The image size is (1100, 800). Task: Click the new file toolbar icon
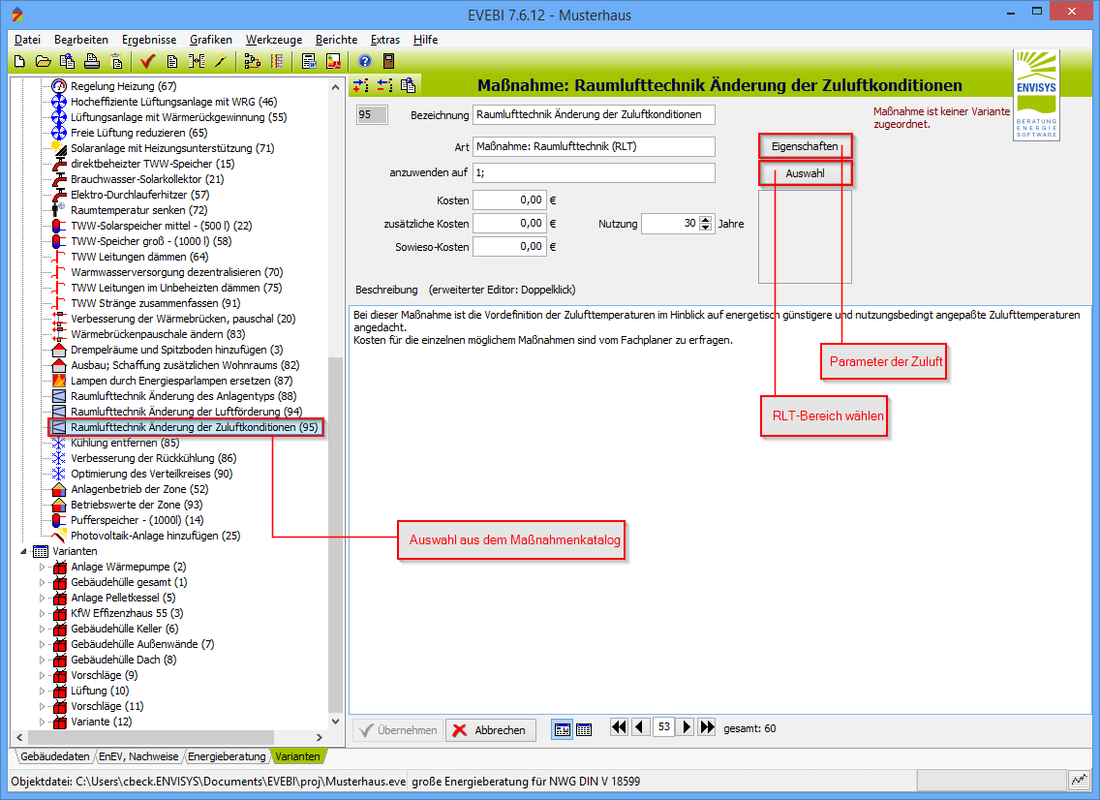[x=19, y=61]
